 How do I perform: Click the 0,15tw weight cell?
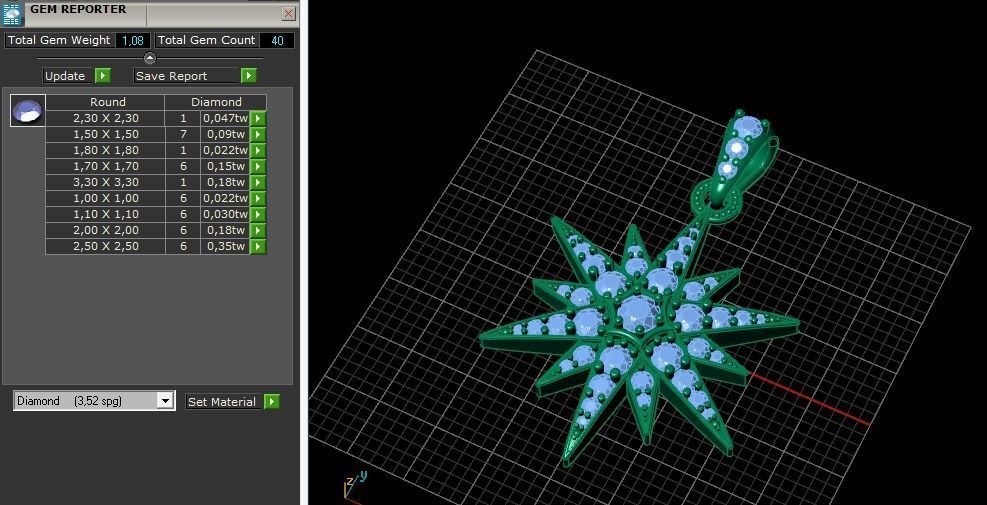point(225,166)
